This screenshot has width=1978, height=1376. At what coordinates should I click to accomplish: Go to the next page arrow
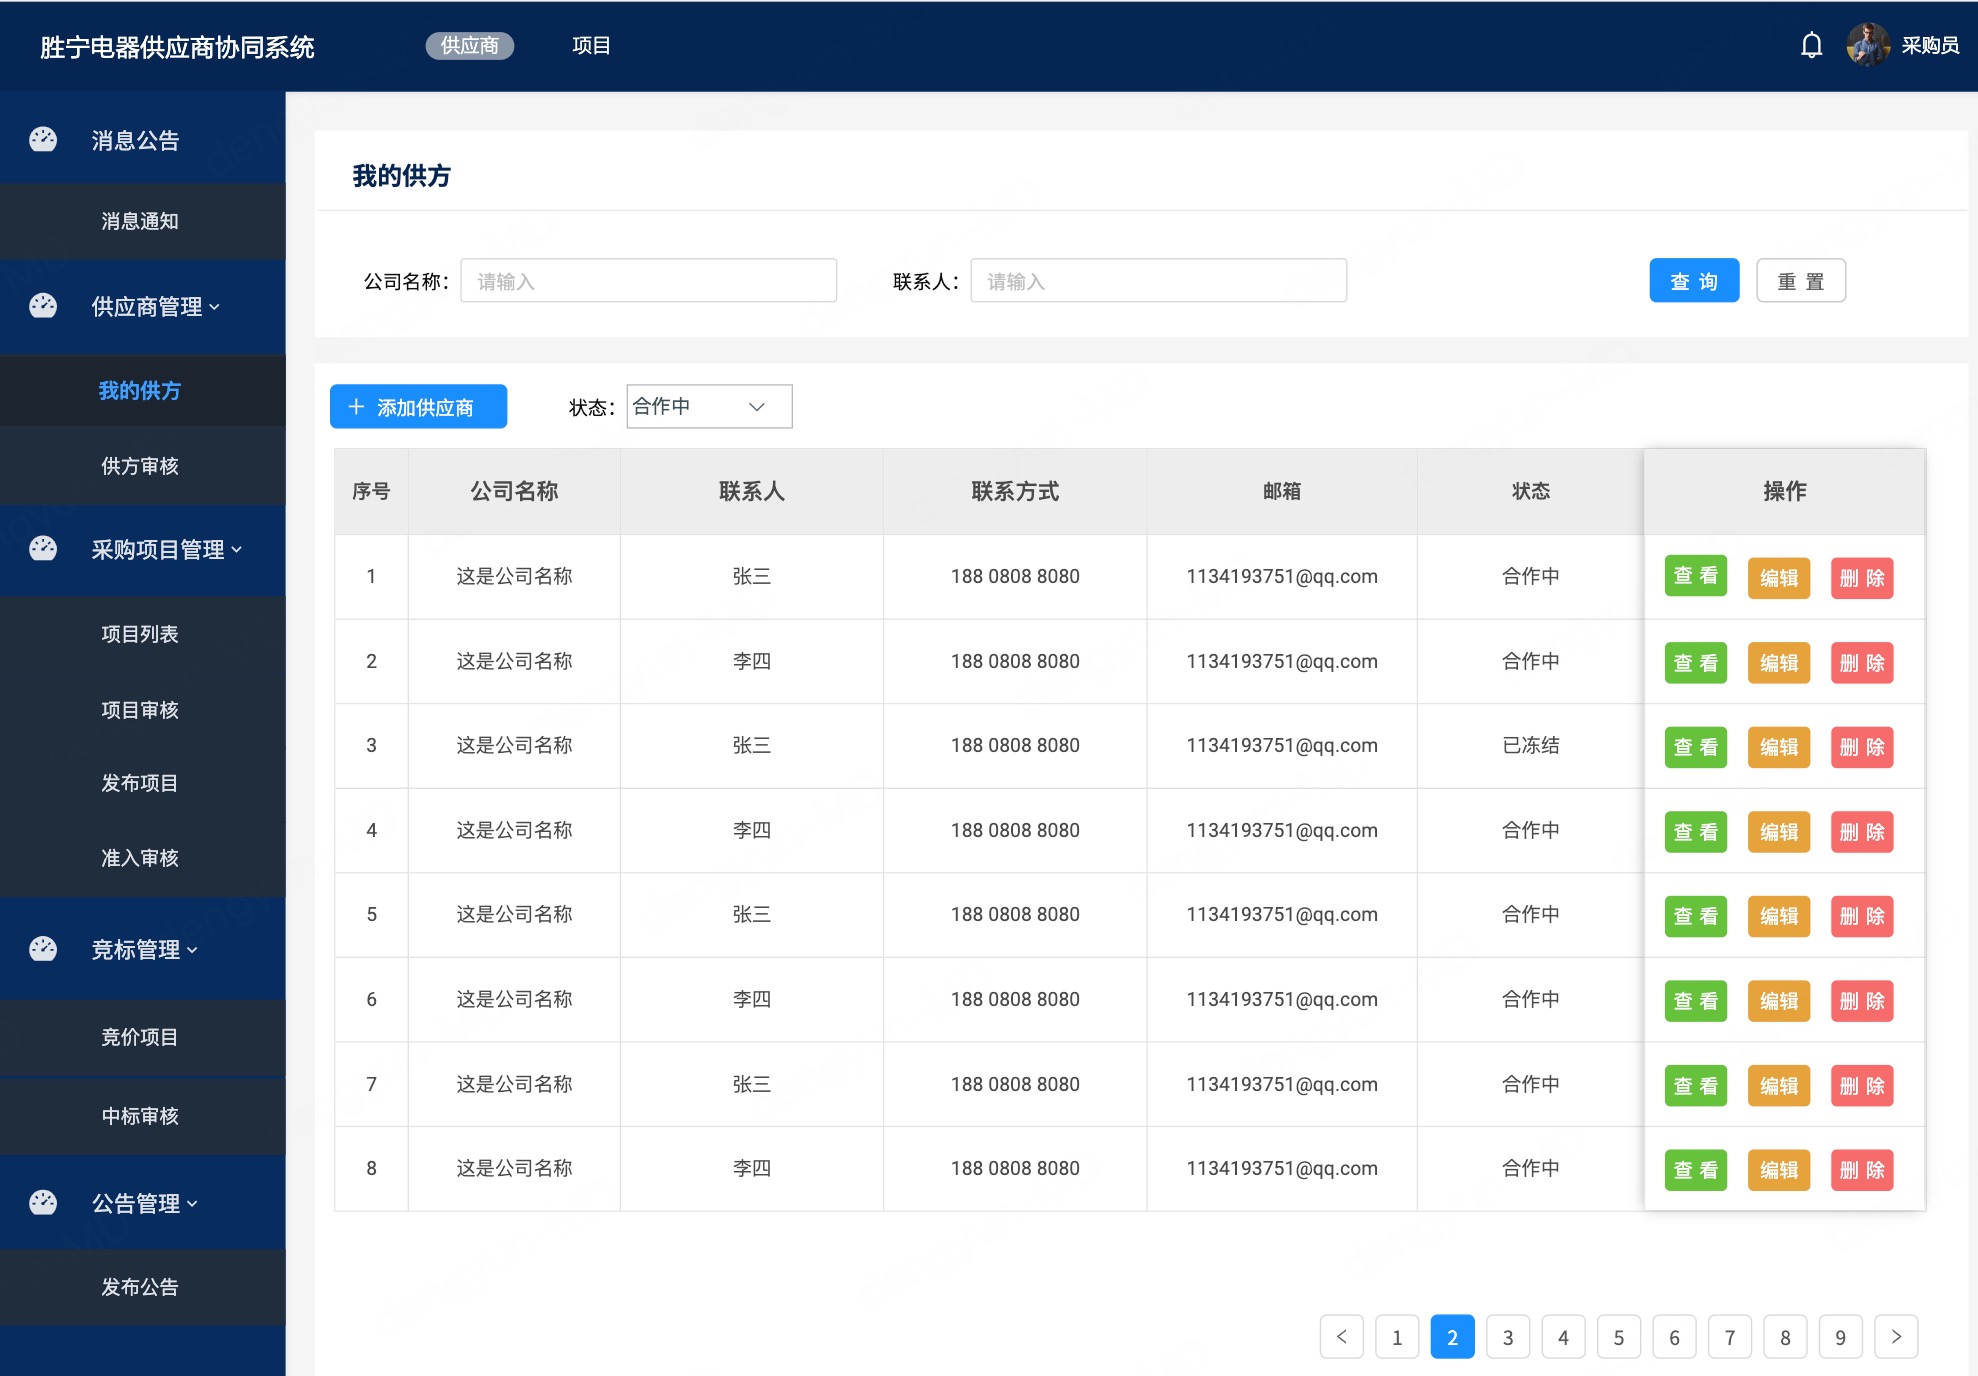pyautogui.click(x=1895, y=1337)
